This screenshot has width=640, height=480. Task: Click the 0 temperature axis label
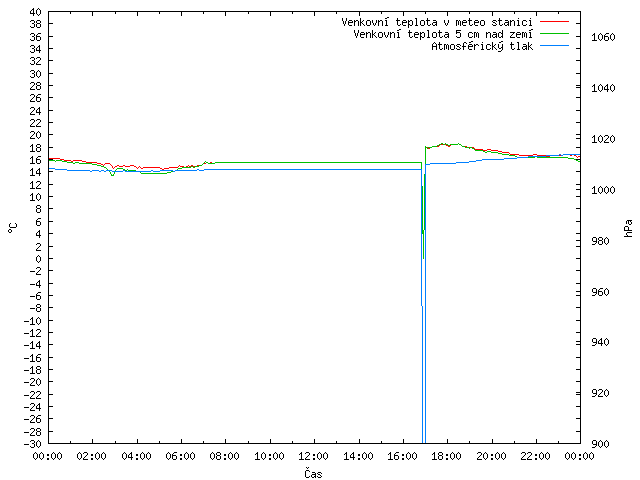click(x=38, y=259)
